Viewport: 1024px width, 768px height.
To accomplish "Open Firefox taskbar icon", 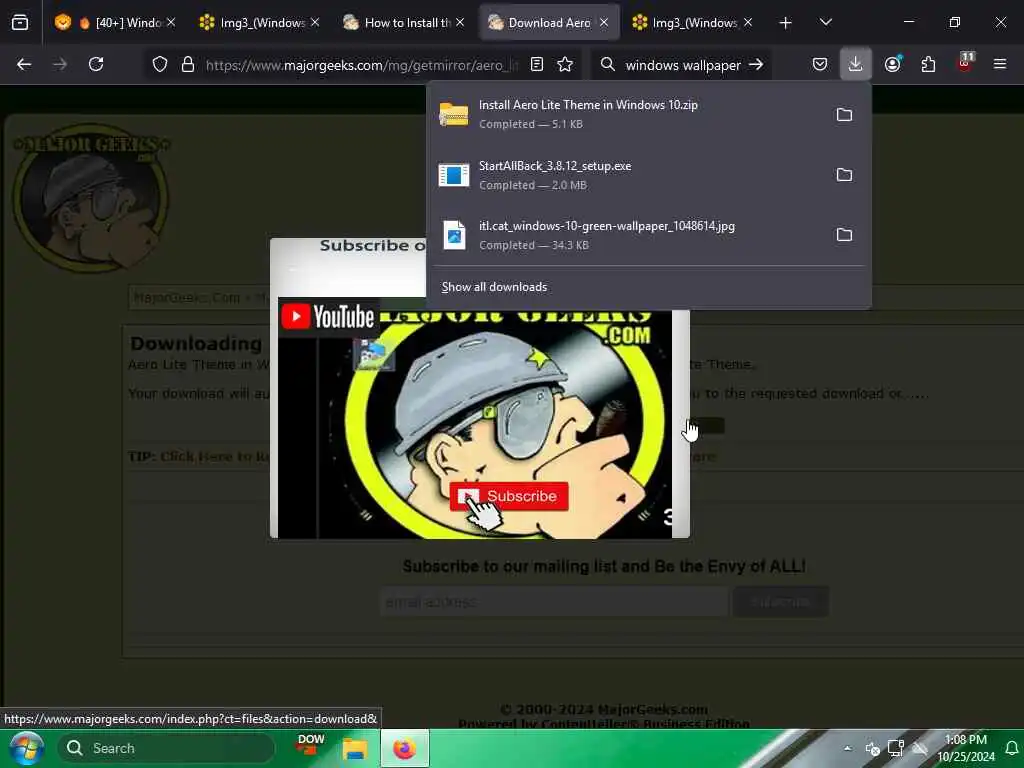I will pos(404,748).
